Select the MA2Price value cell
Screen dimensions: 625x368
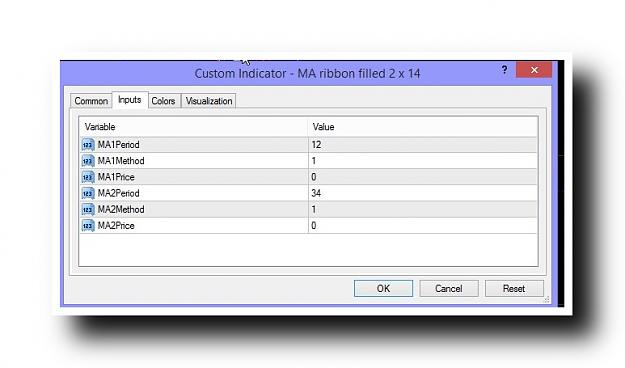tap(423, 226)
